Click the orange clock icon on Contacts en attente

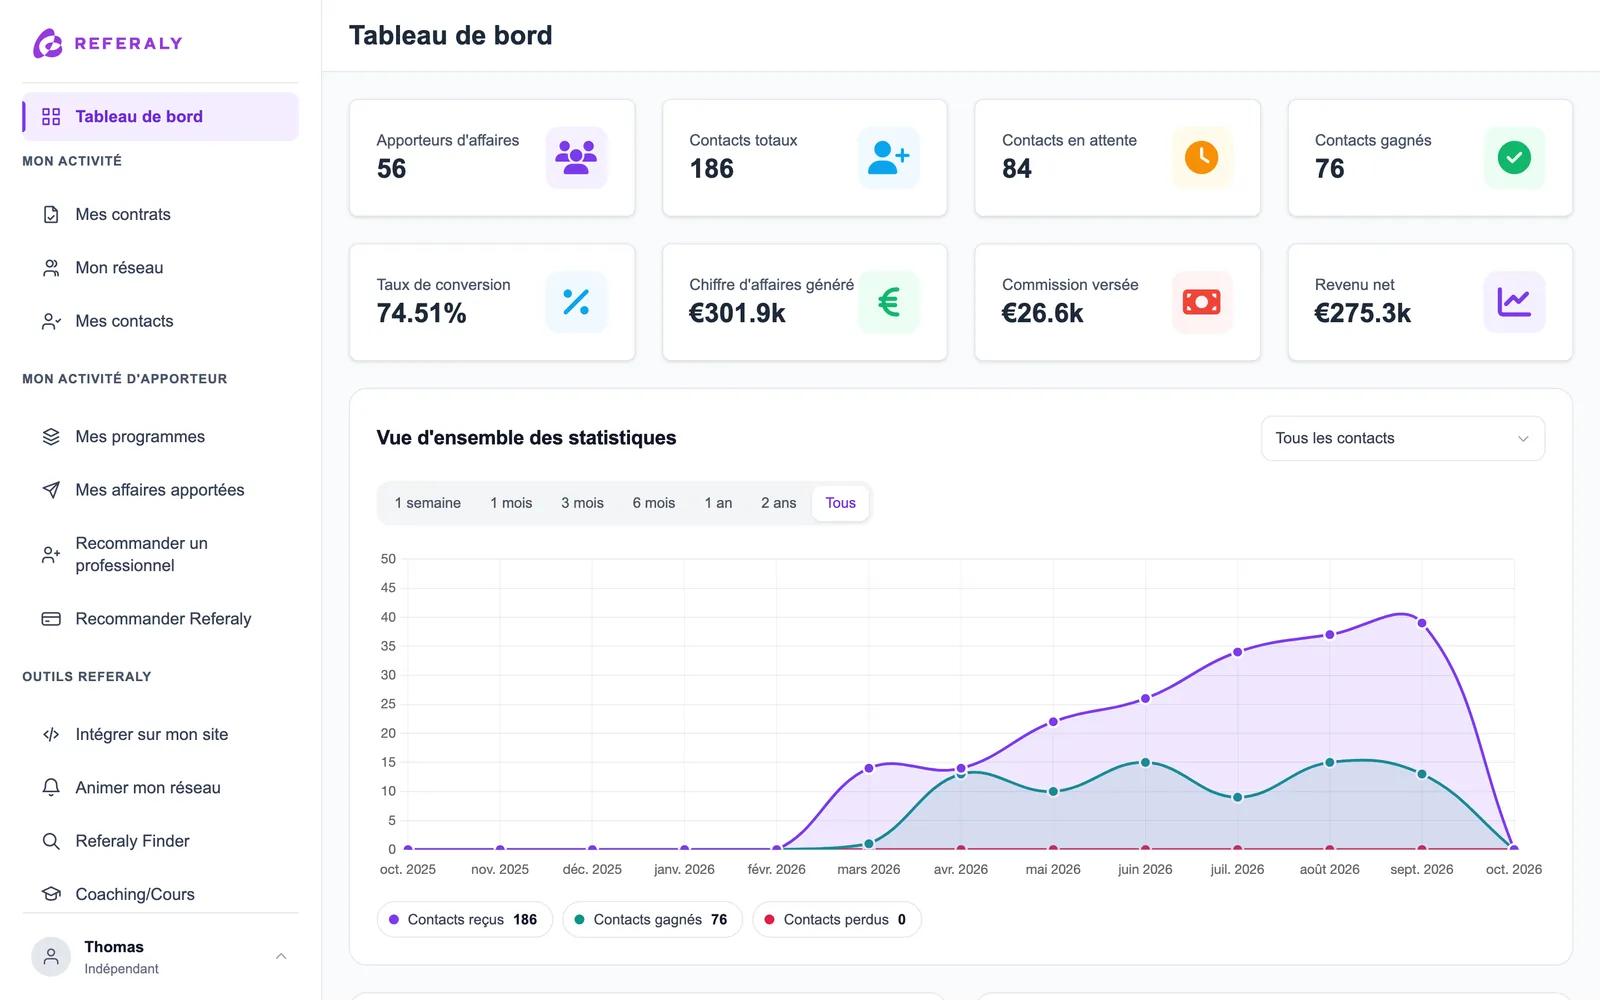pos(1201,157)
